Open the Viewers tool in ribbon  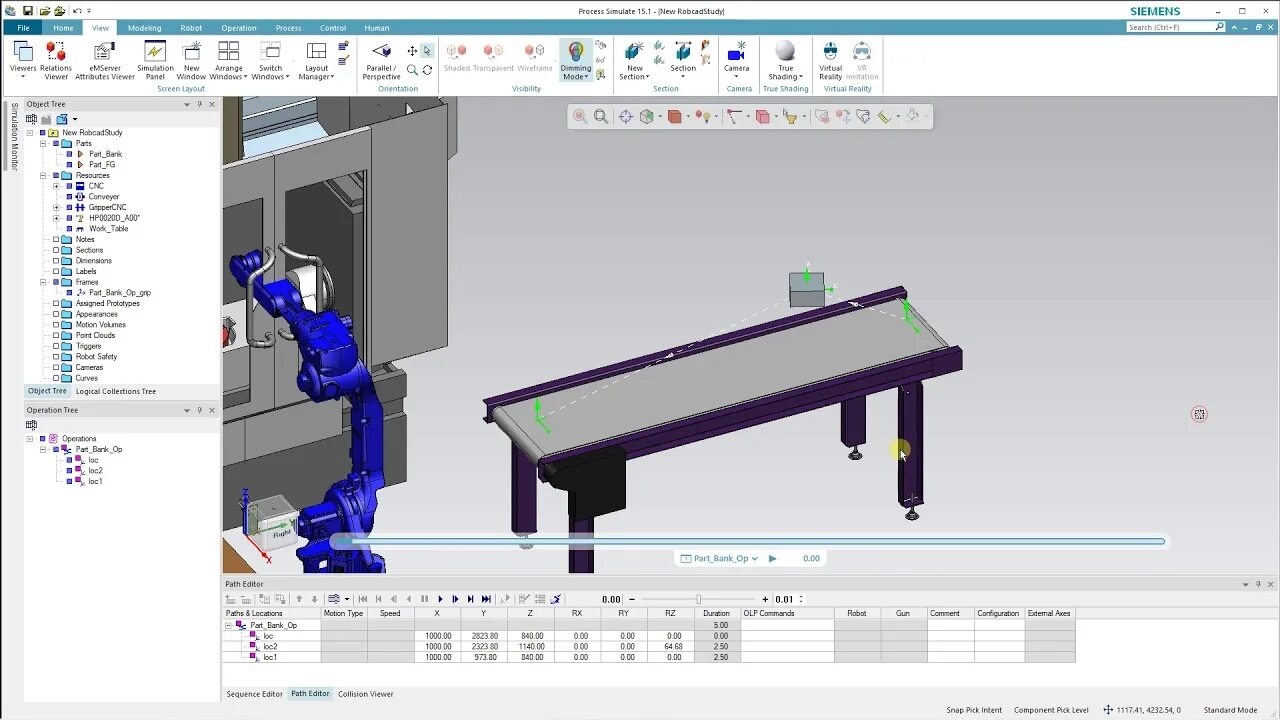pos(22,59)
